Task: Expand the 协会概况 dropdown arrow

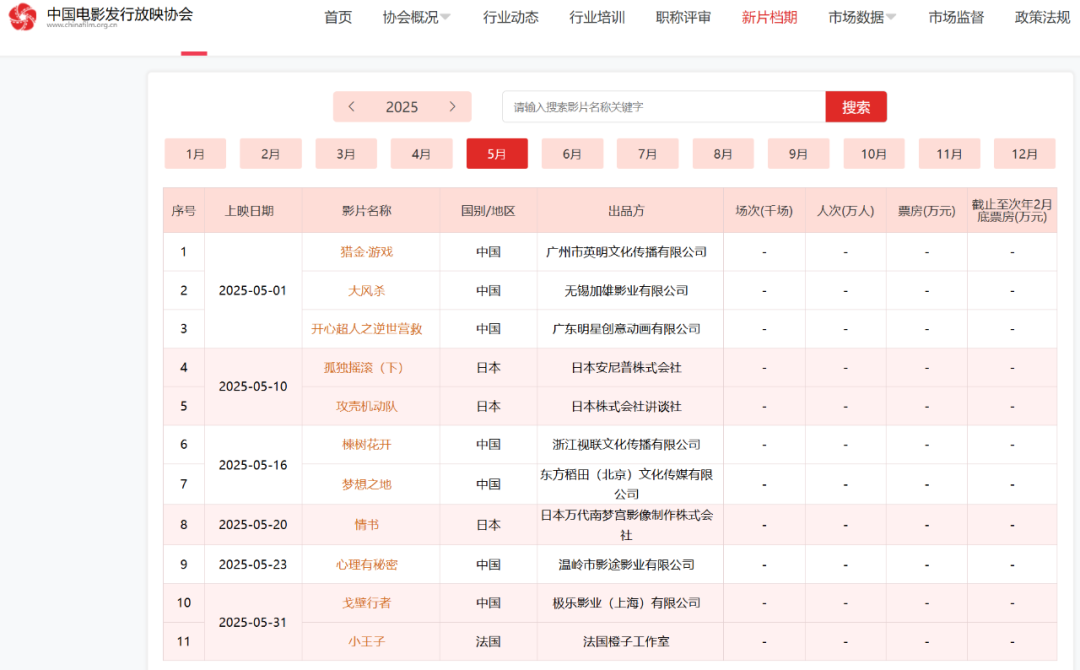Action: tap(446, 17)
